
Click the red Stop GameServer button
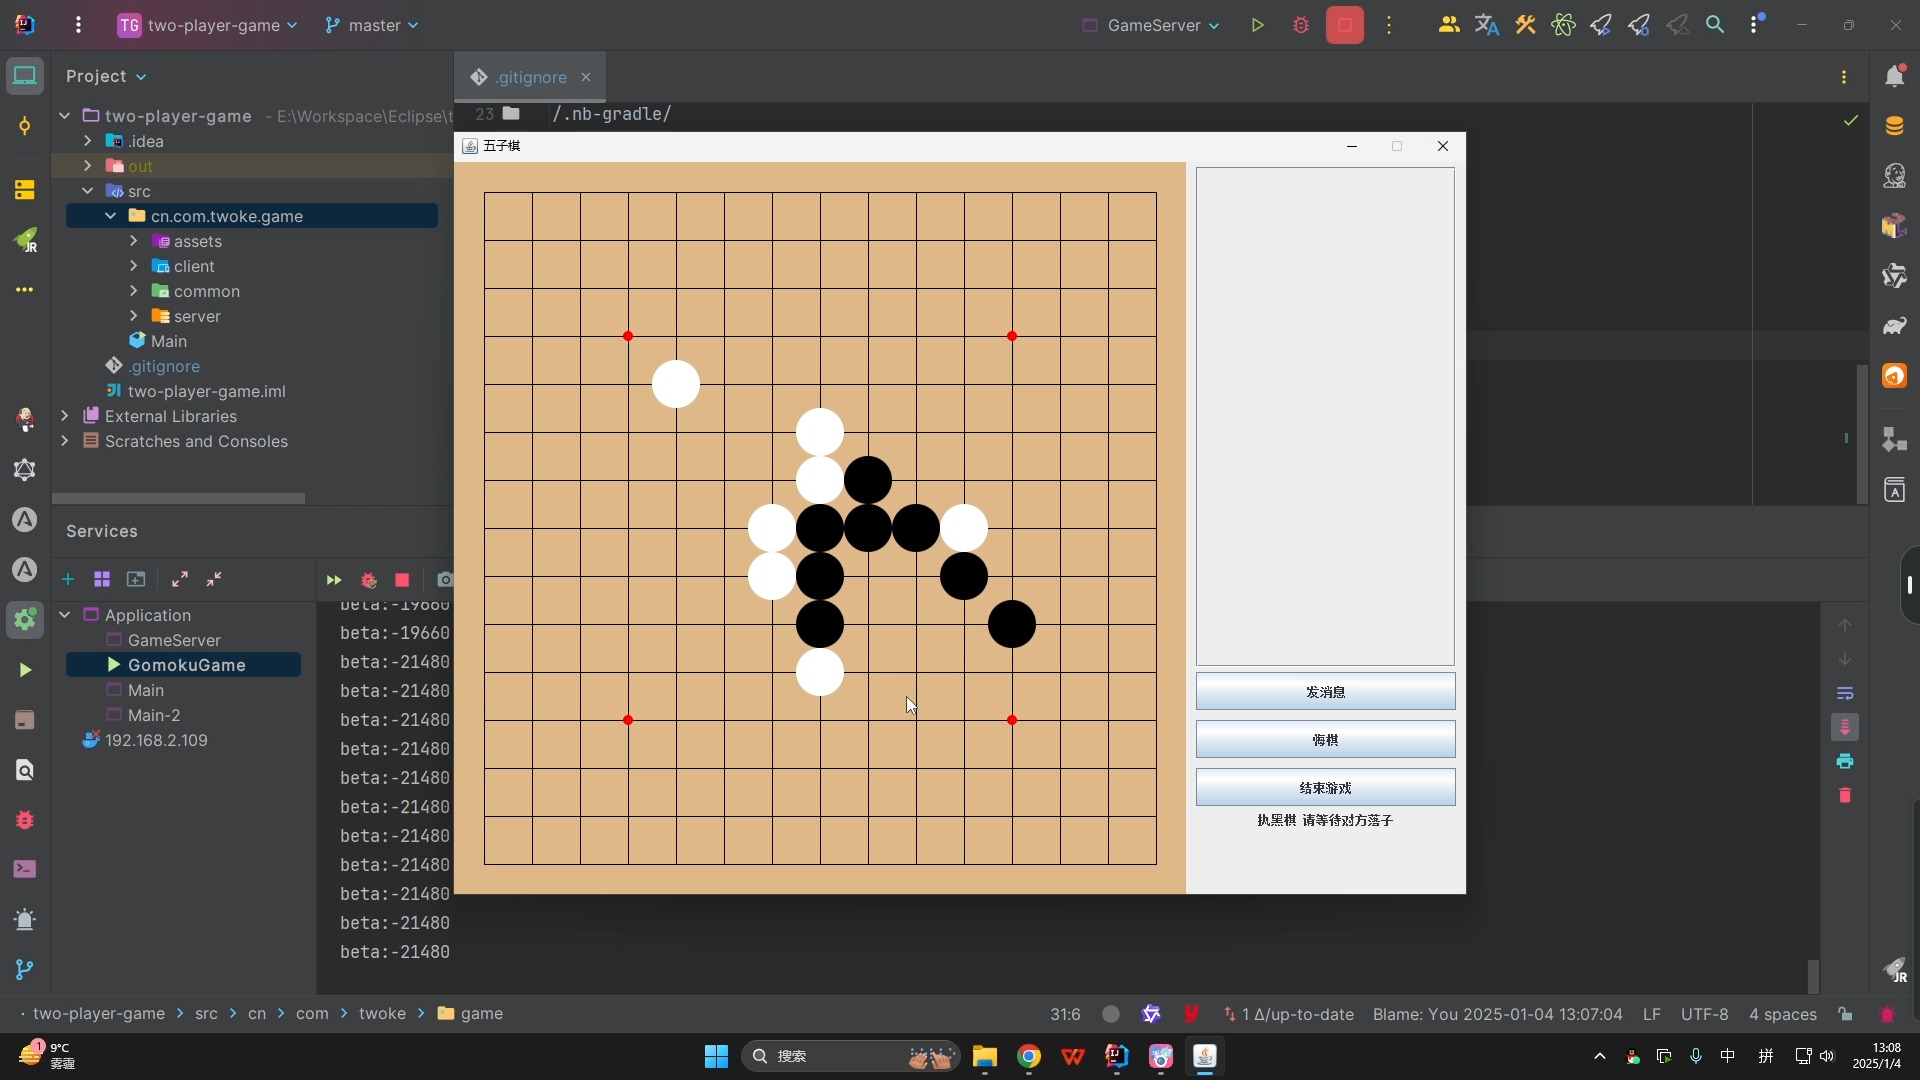pos(1345,26)
